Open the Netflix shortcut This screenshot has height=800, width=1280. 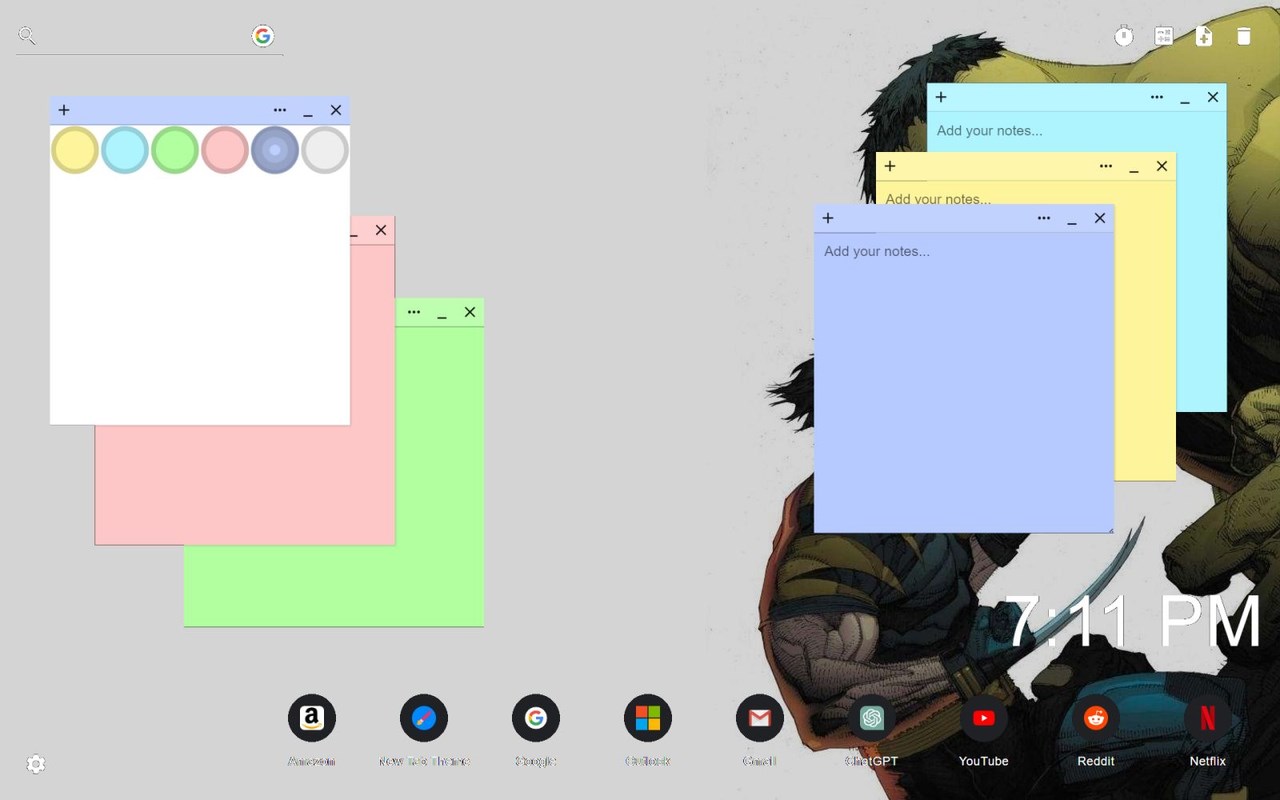[x=1208, y=718]
